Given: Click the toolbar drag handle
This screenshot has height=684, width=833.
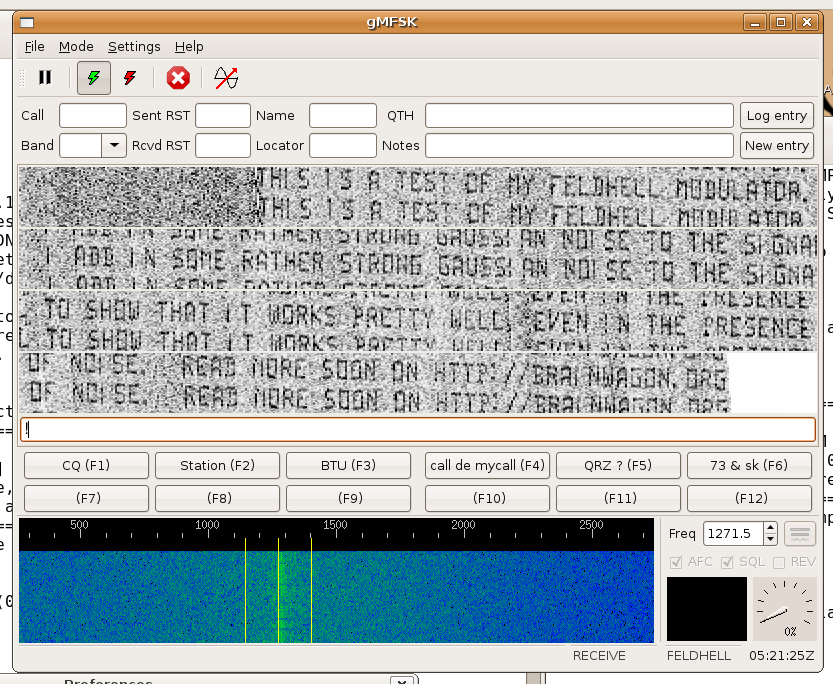Looking at the screenshot, I should [x=22, y=78].
